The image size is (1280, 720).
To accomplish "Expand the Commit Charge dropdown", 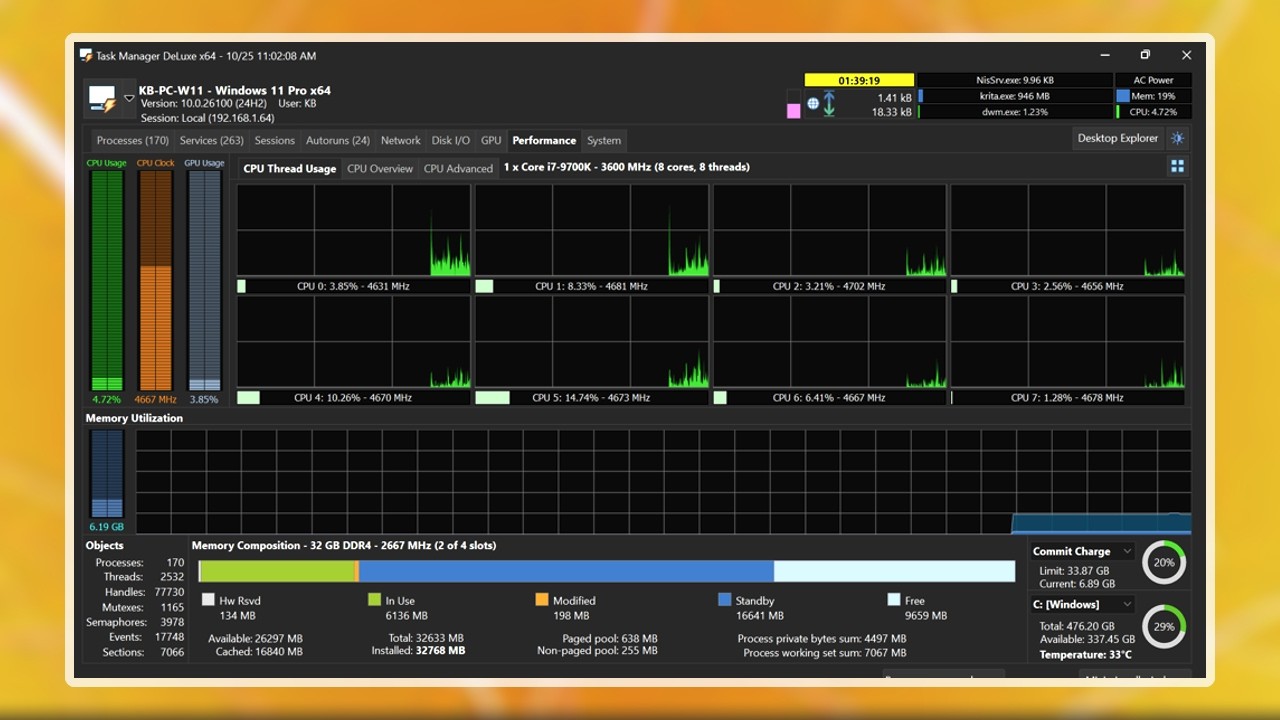I will [1127, 551].
